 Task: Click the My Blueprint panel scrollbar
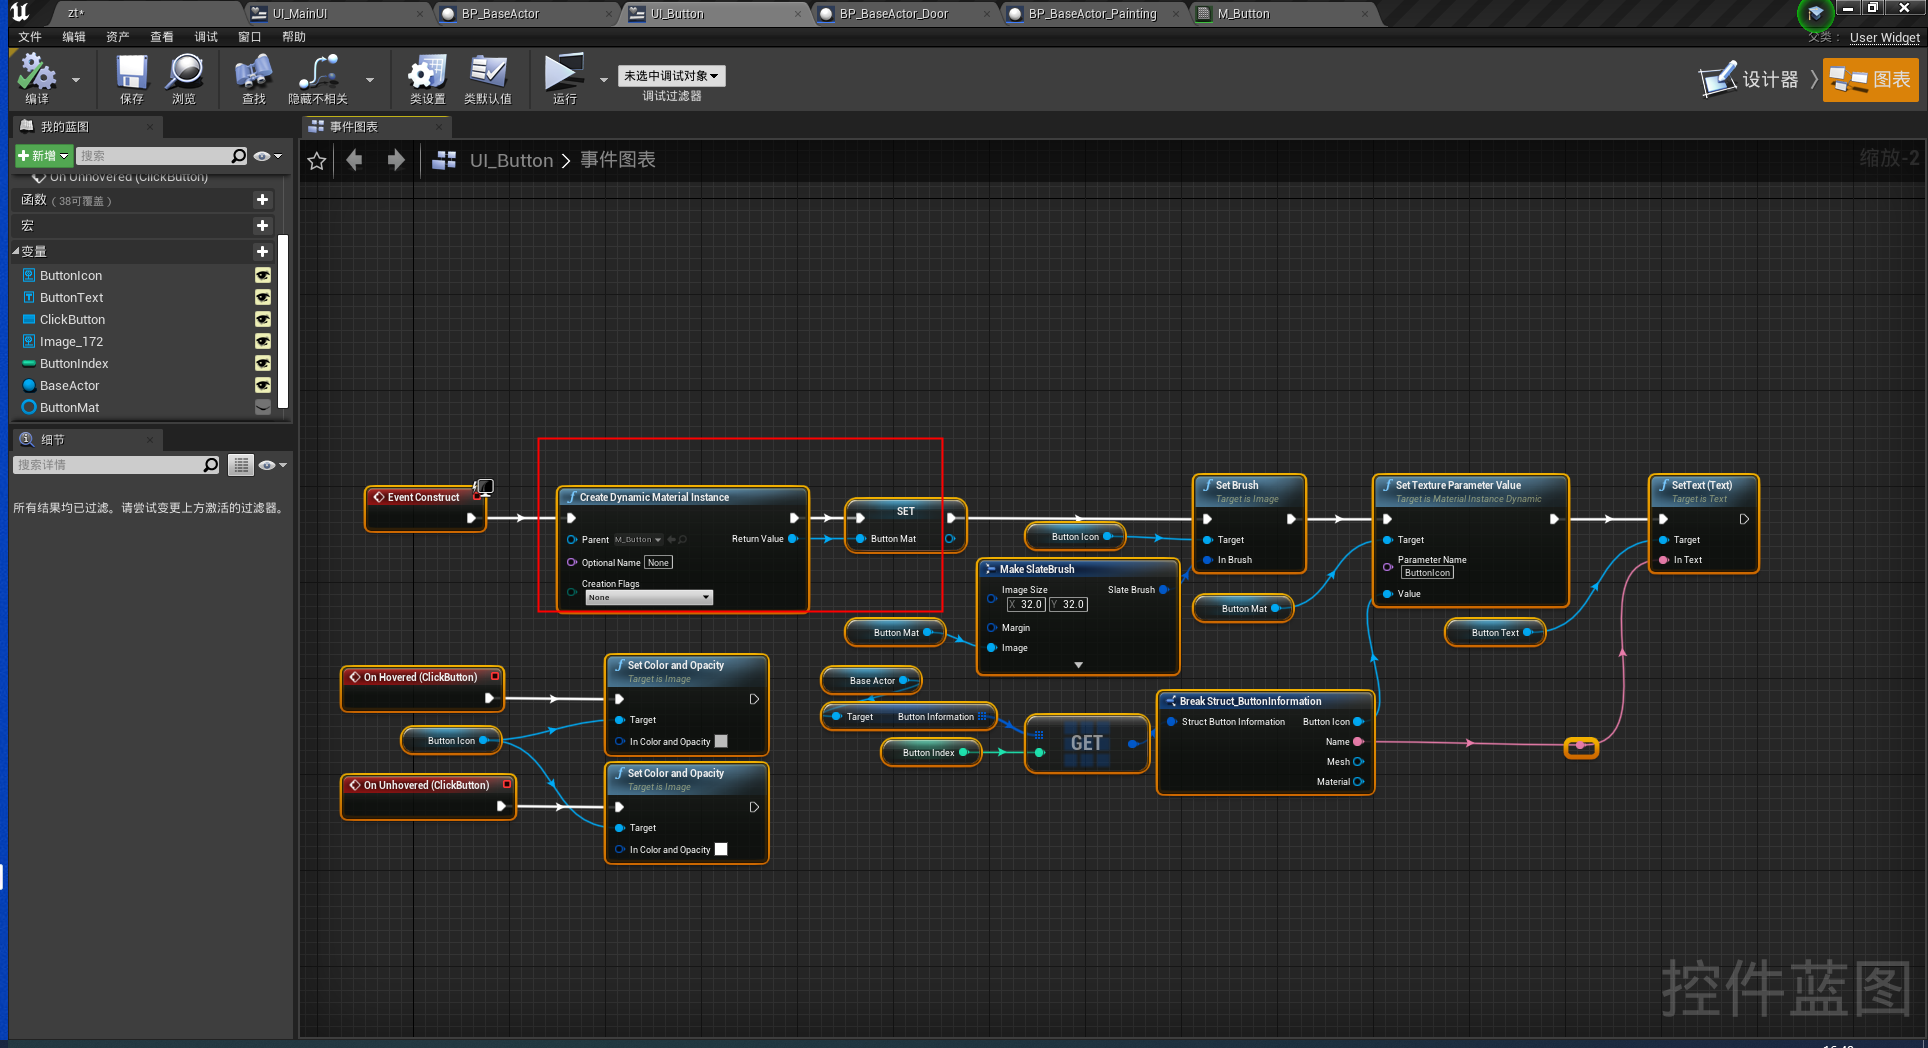283,320
